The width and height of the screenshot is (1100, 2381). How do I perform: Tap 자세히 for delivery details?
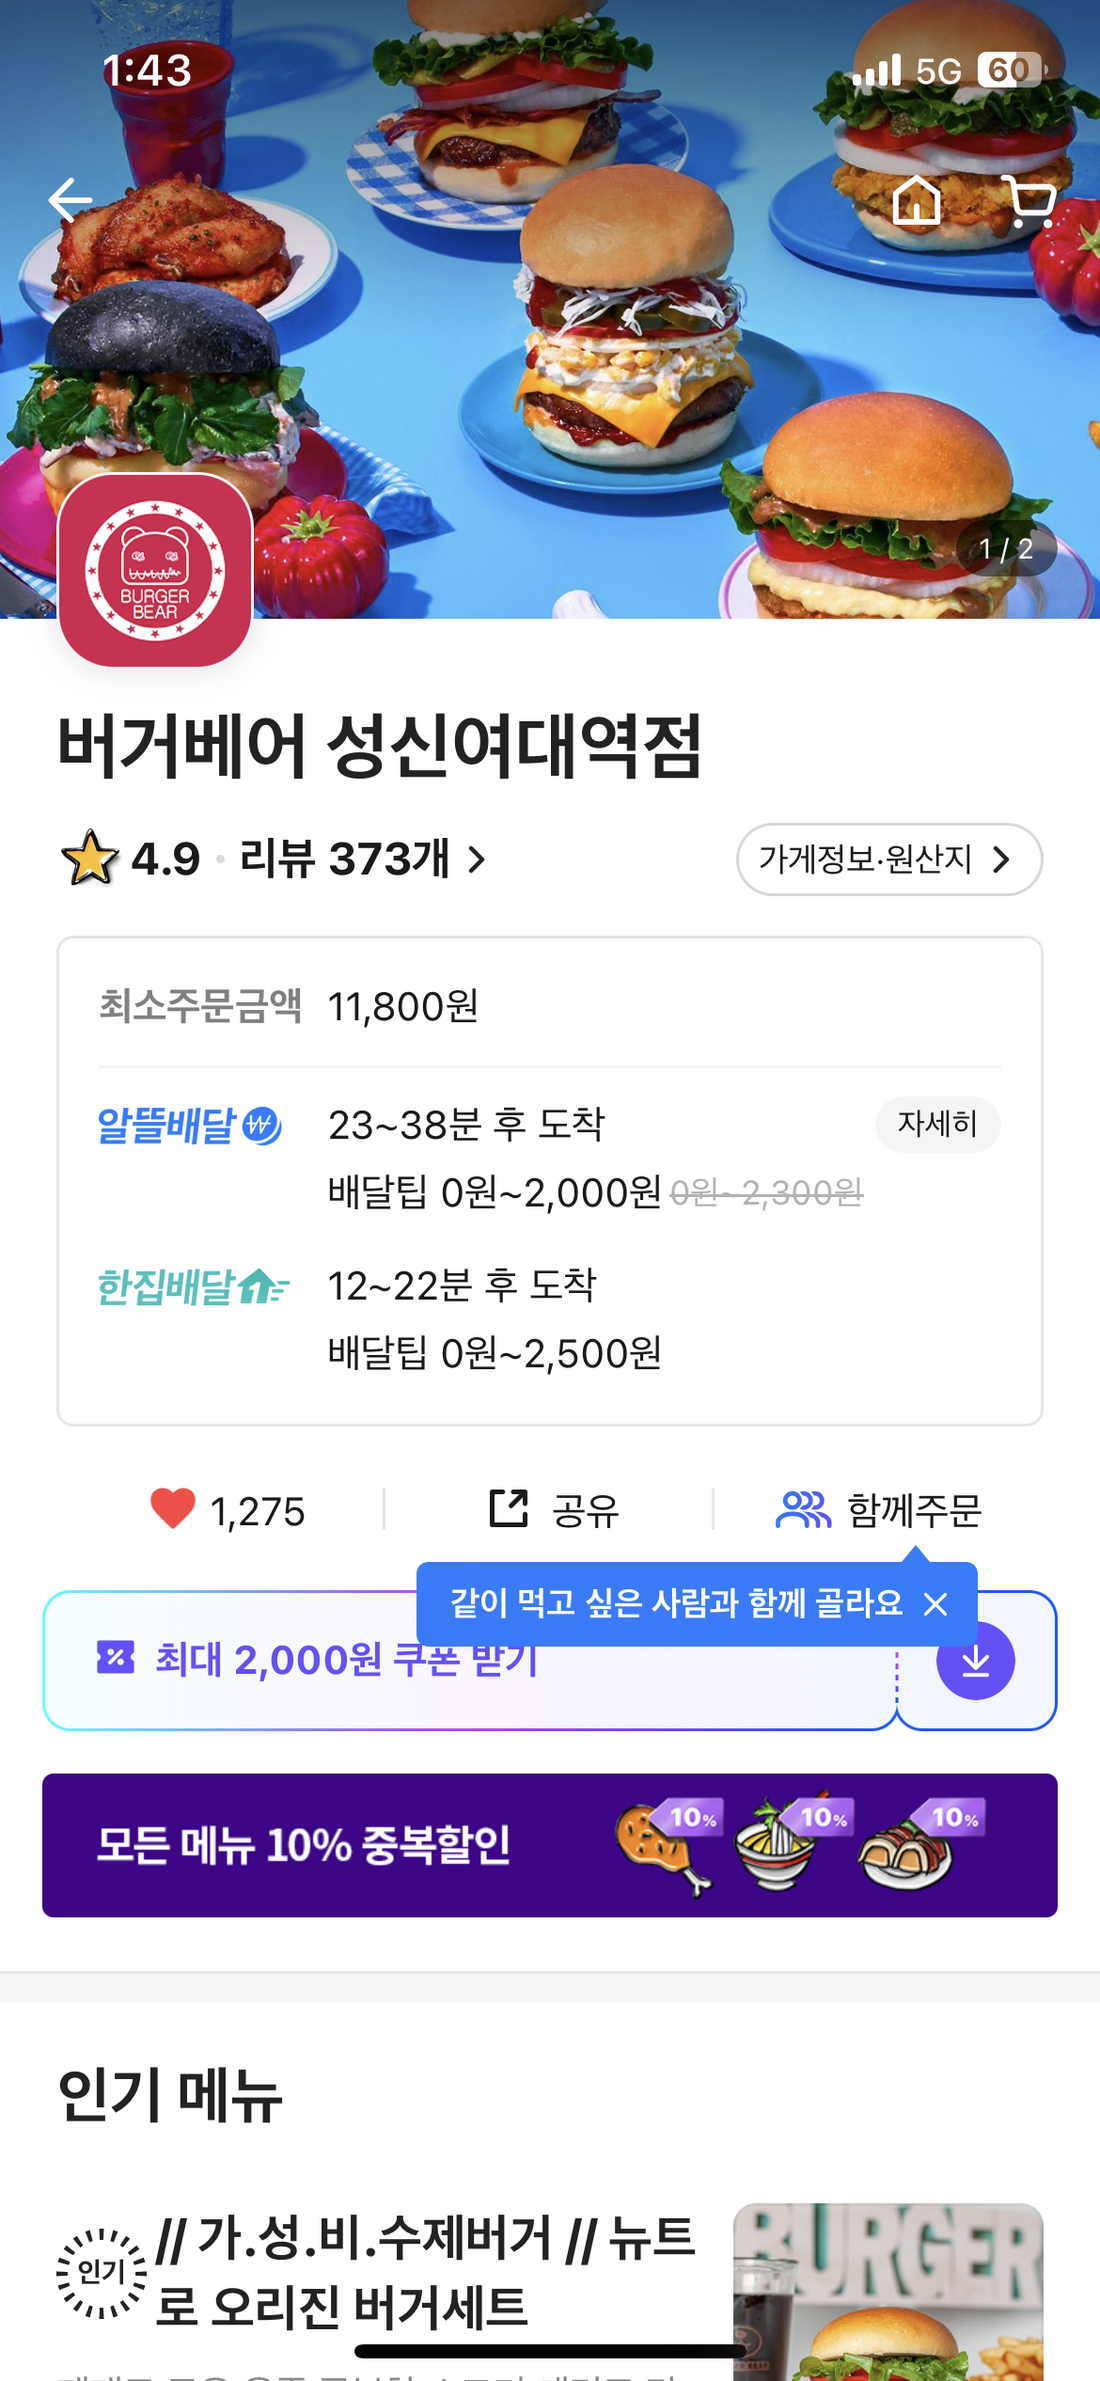tap(937, 1124)
